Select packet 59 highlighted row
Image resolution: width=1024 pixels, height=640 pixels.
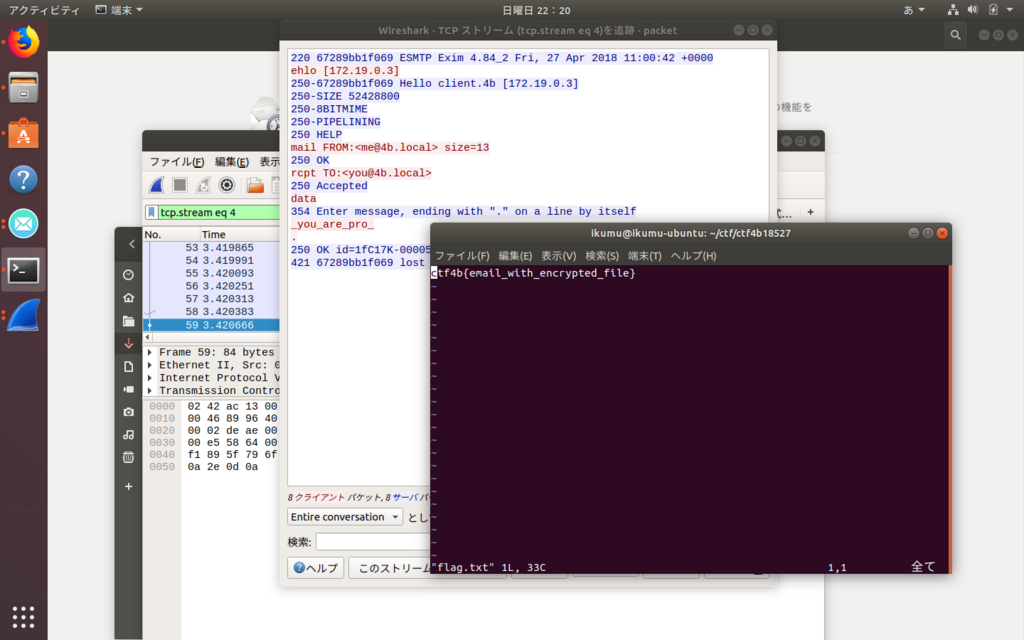(x=212, y=325)
